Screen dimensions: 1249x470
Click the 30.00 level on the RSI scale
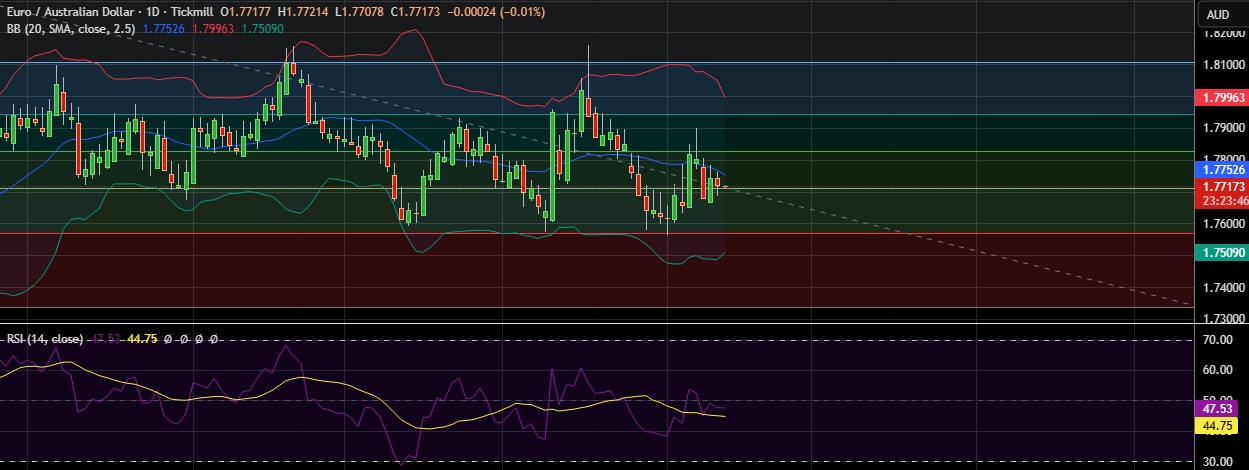[1217, 462]
